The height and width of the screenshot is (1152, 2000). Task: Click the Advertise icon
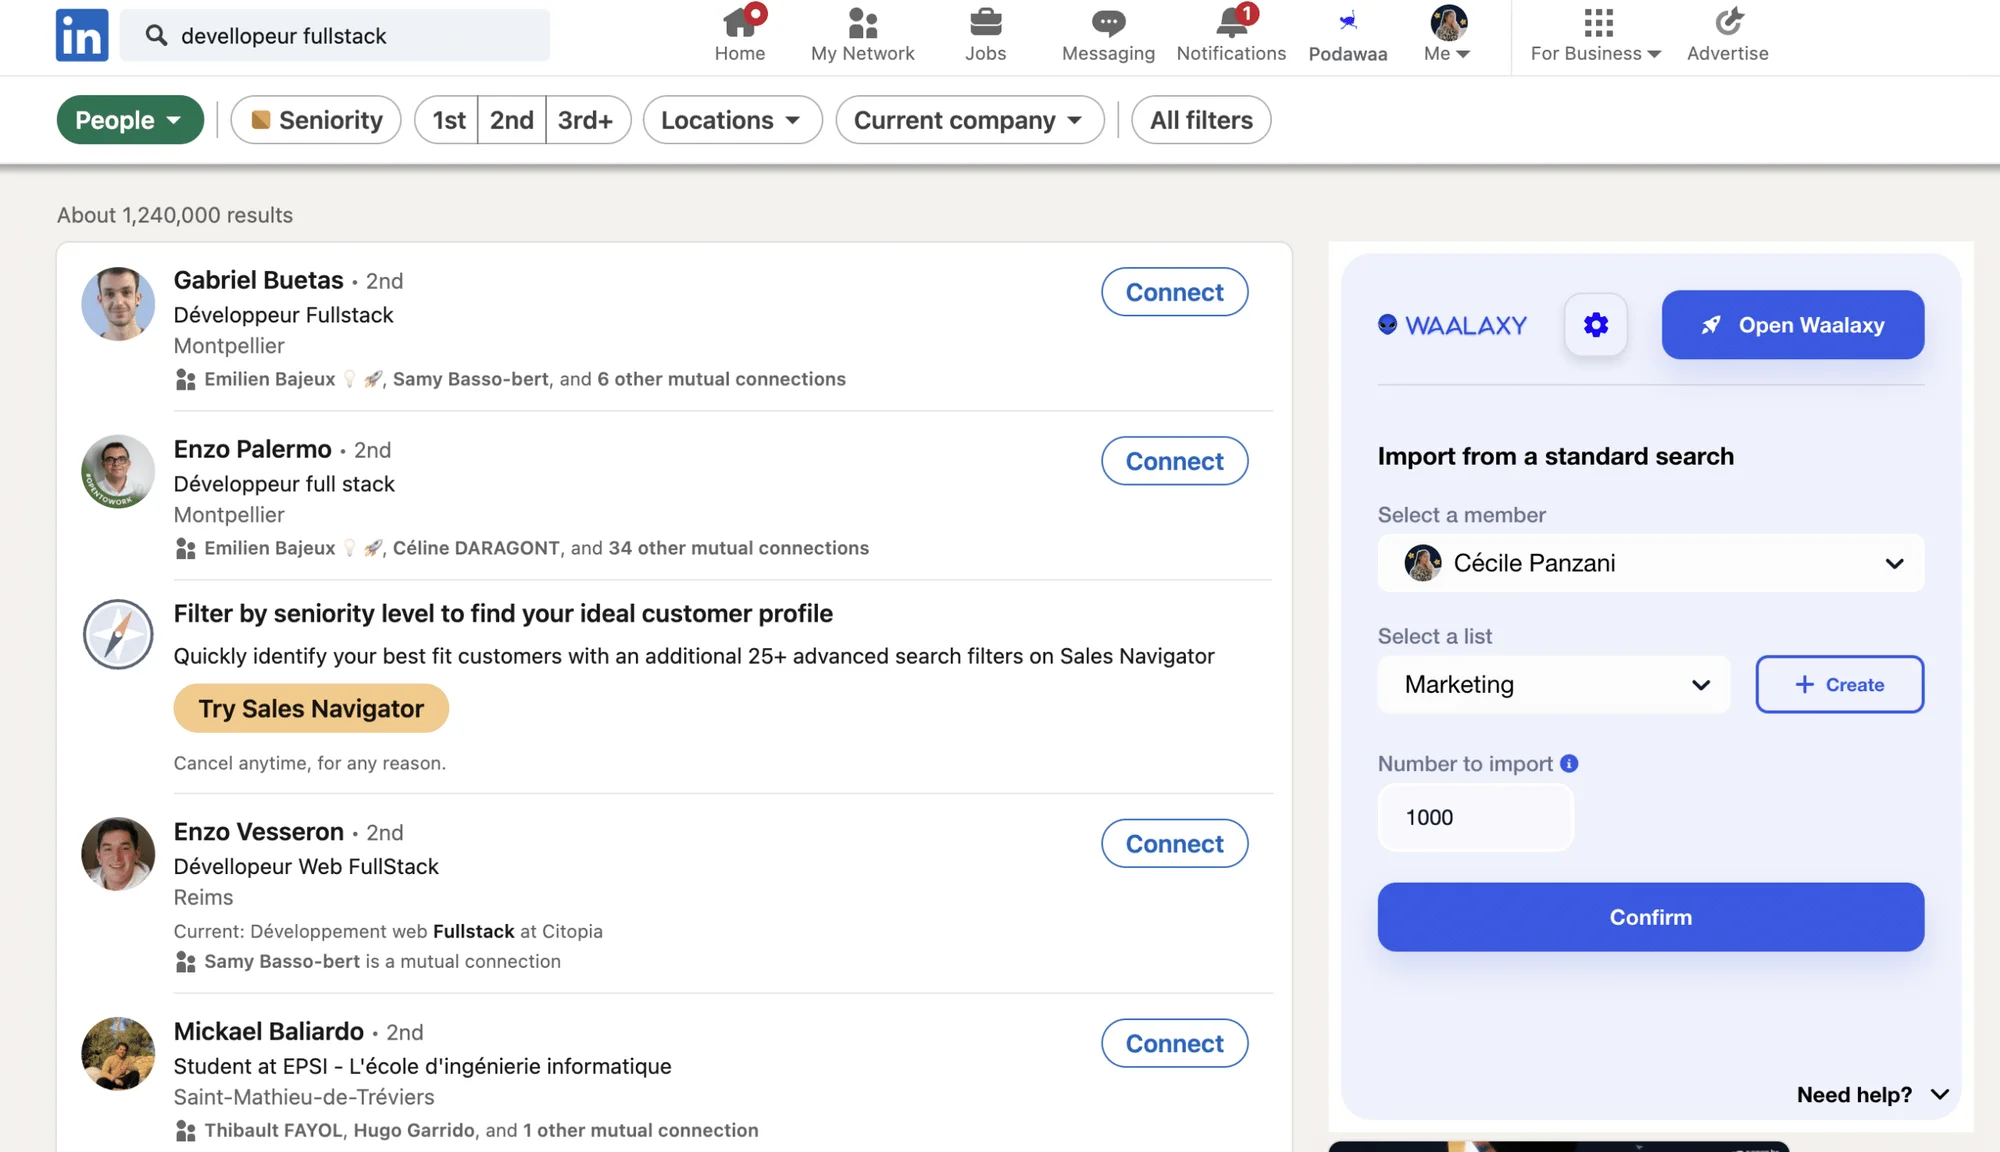point(1728,22)
